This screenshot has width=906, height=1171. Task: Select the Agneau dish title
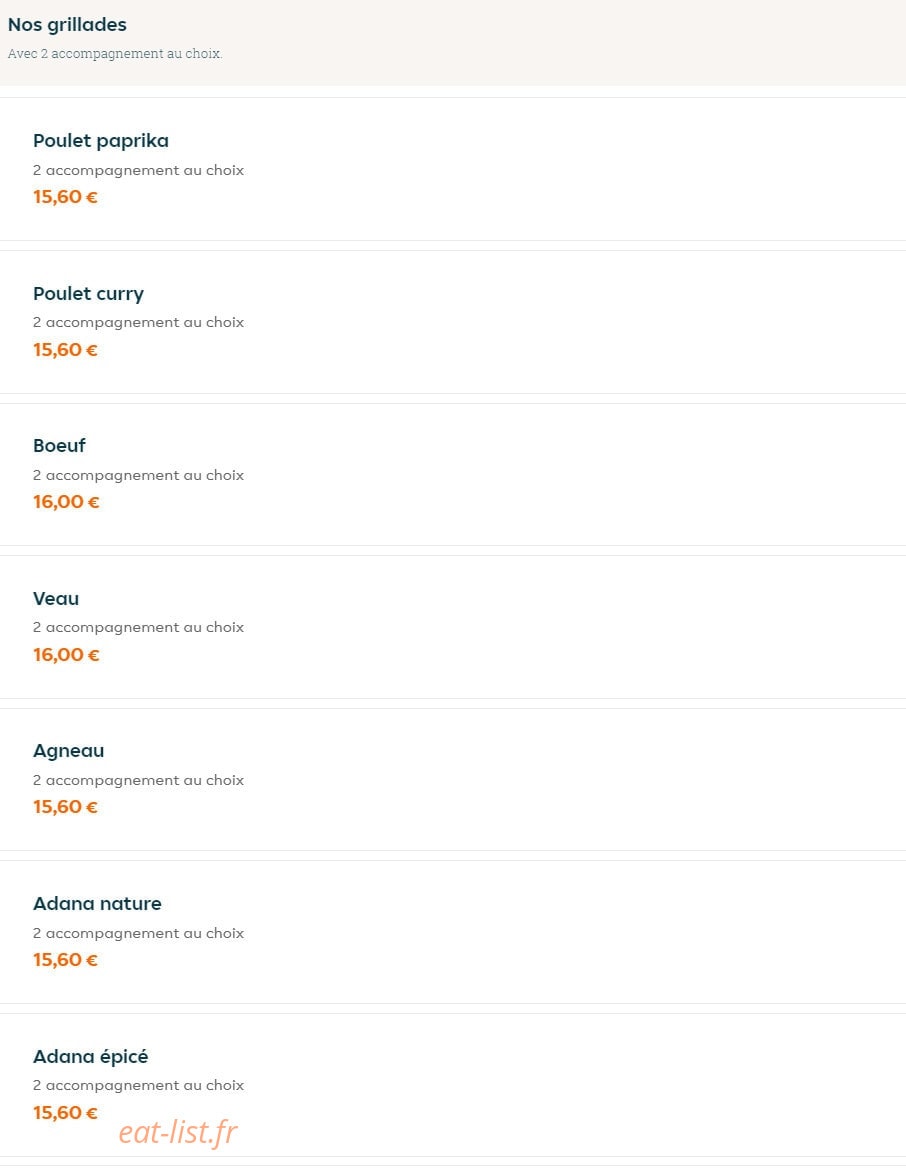point(69,751)
